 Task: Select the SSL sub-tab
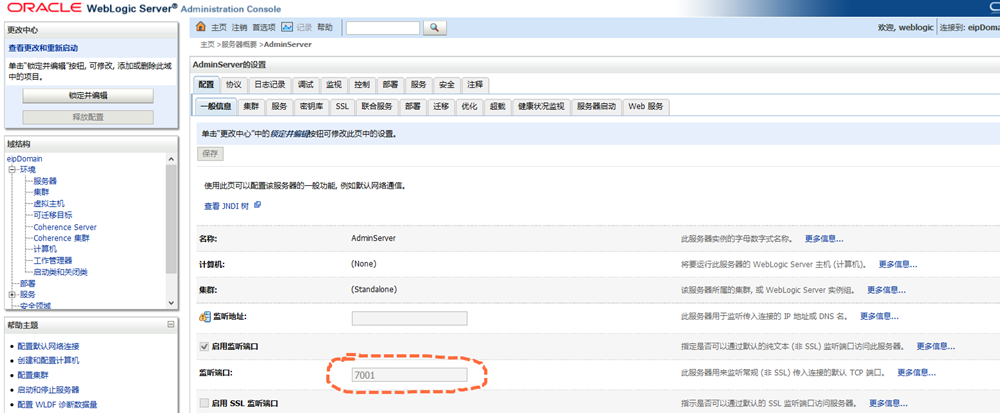(342, 106)
